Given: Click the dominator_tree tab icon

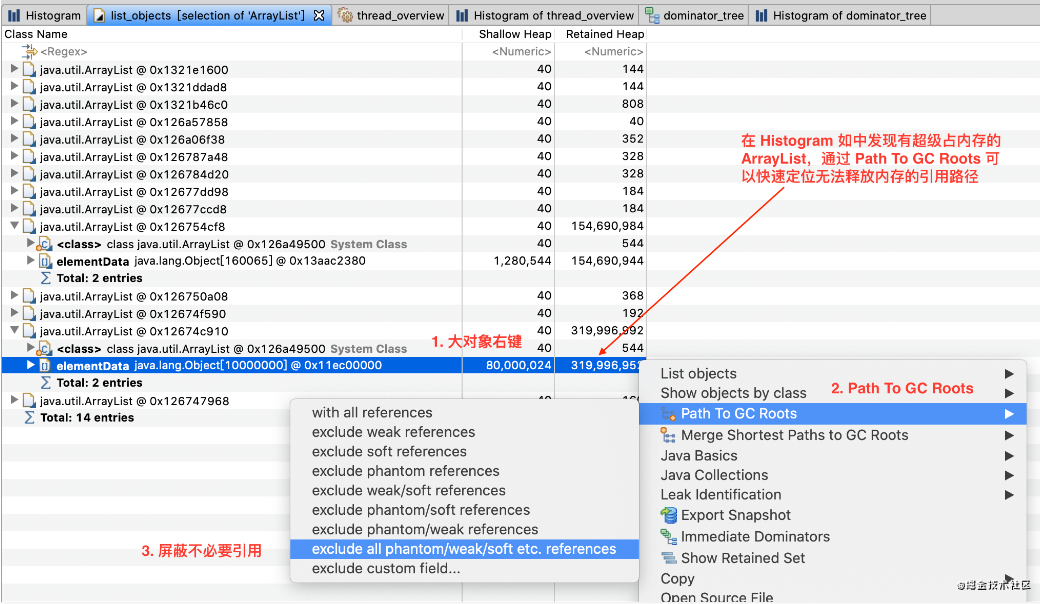Looking at the screenshot, I should [x=653, y=15].
